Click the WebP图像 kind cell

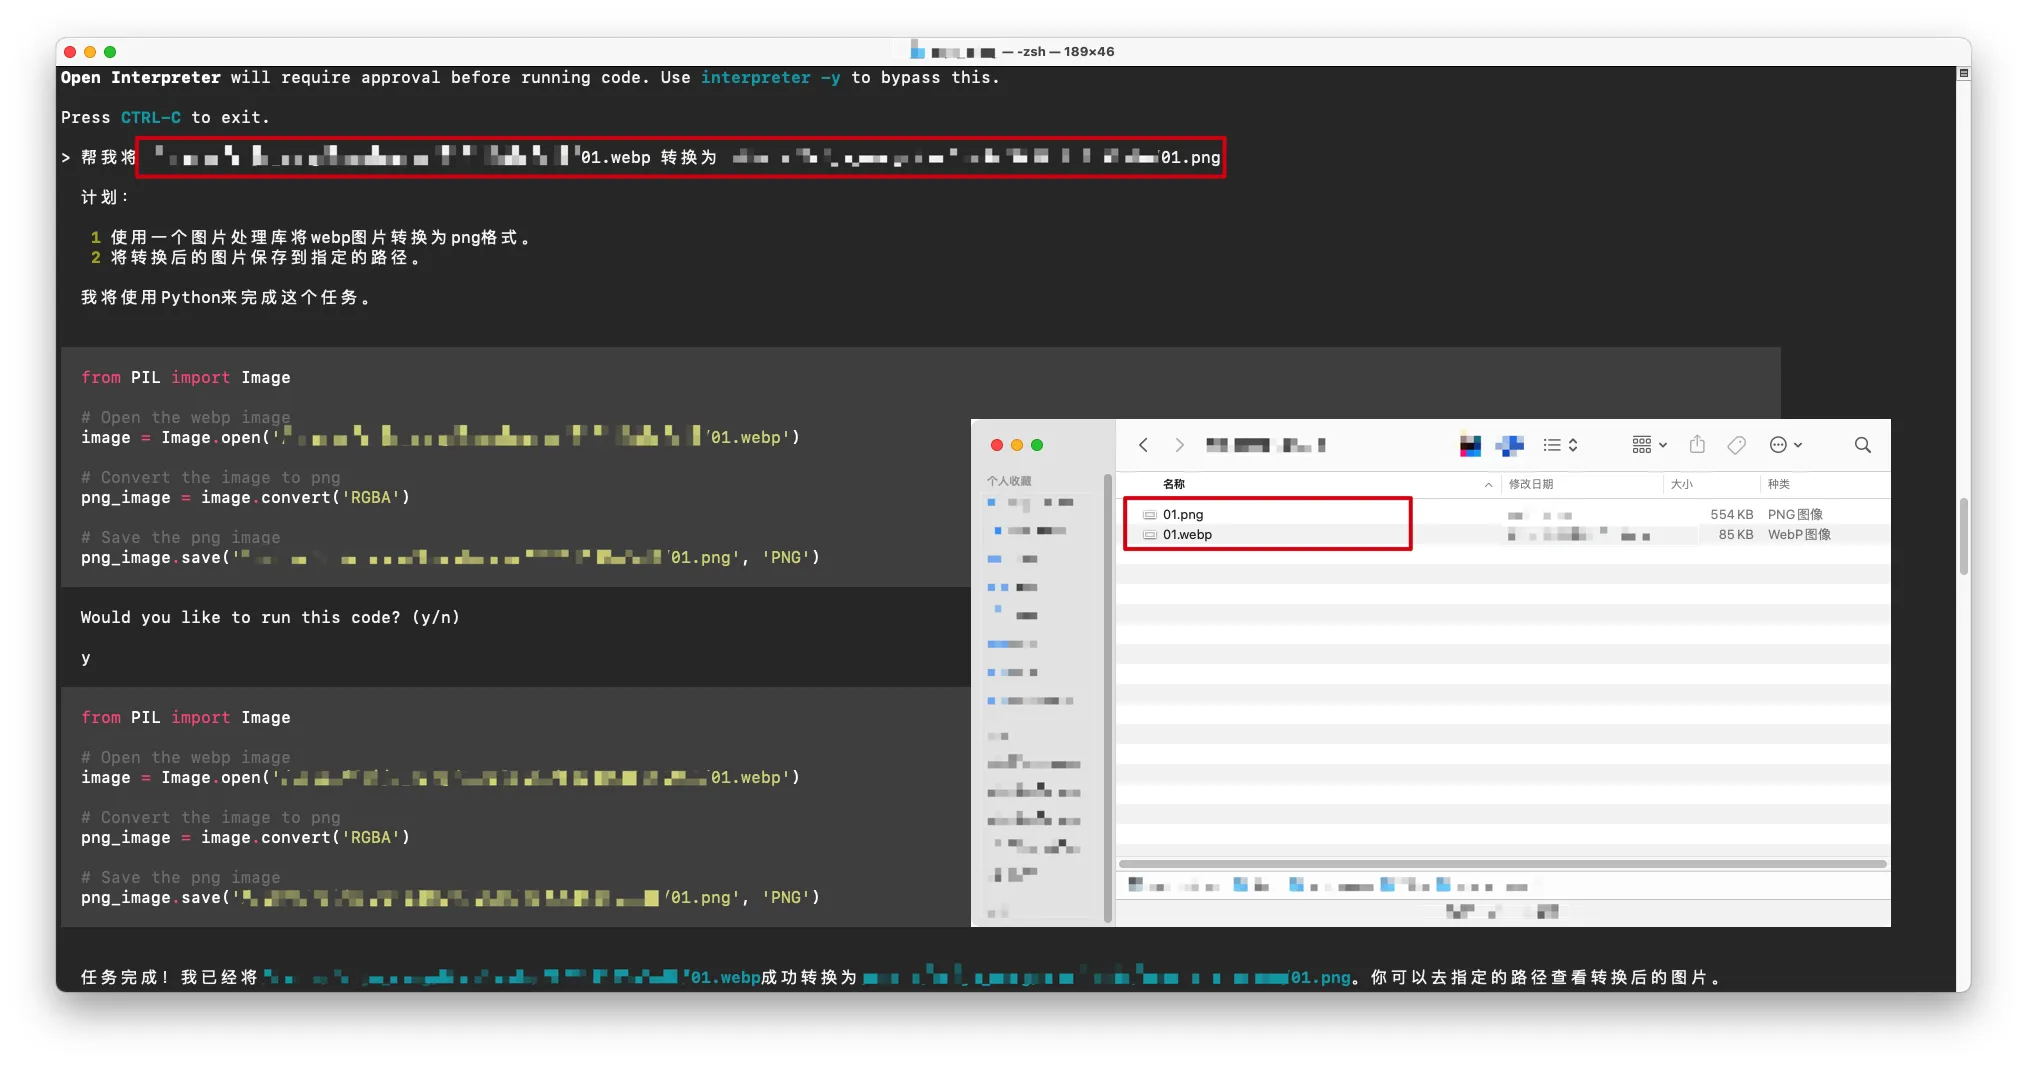(1799, 535)
